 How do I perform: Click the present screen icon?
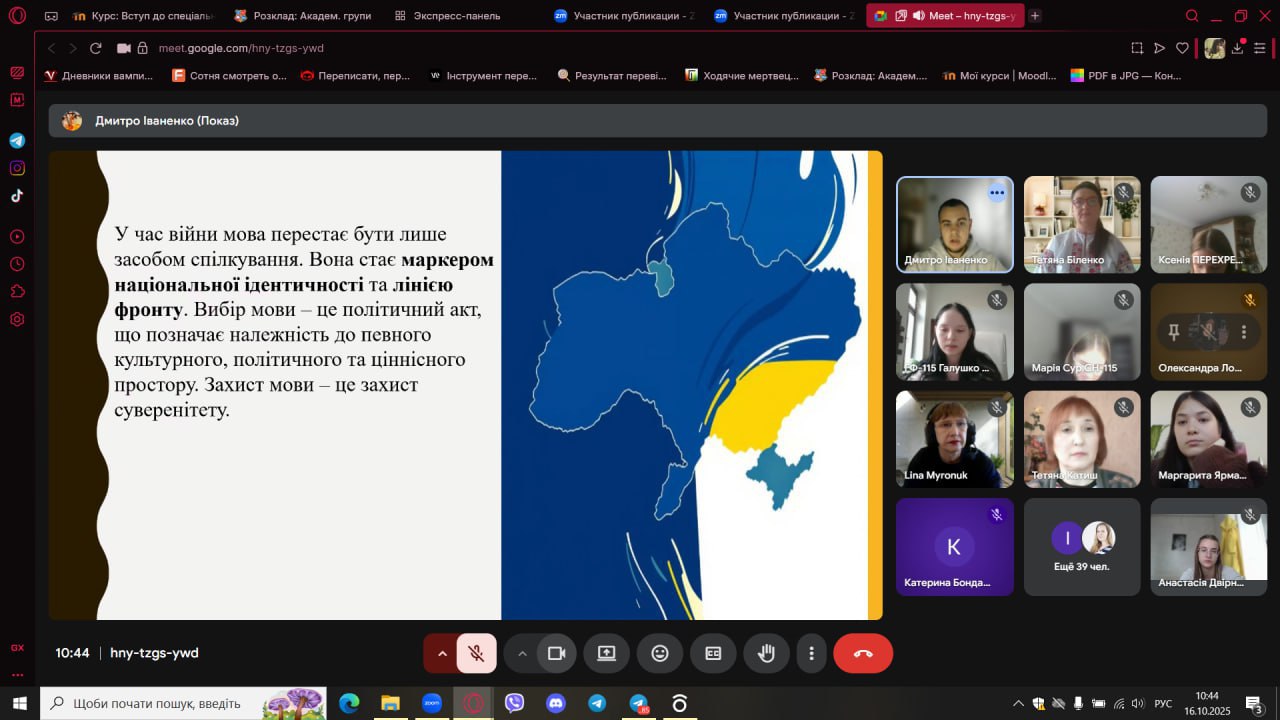pyautogui.click(x=606, y=653)
